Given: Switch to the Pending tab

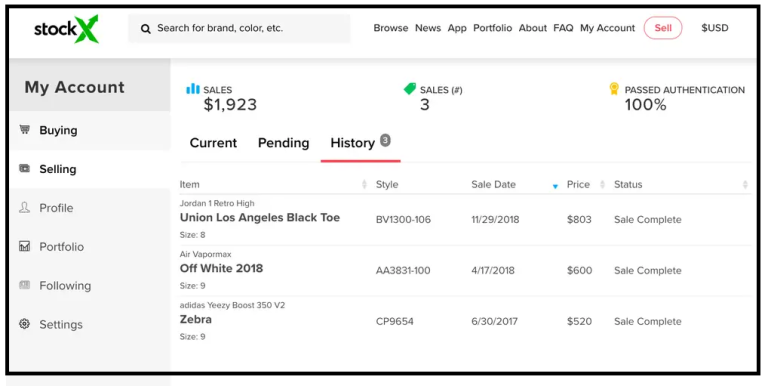Looking at the screenshot, I should pyautogui.click(x=283, y=143).
